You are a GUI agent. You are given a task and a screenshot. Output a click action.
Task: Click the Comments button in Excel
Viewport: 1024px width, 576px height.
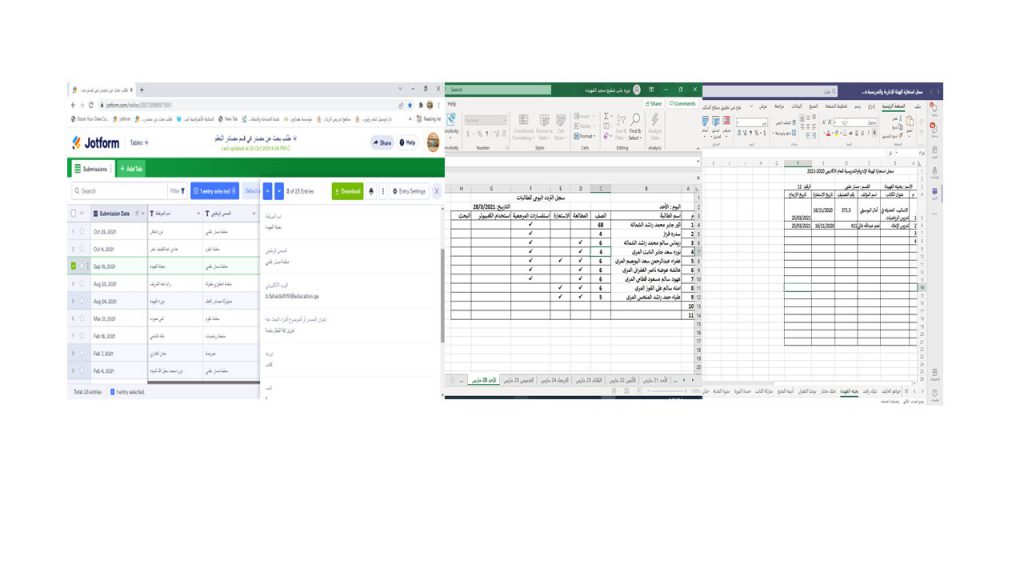(683, 103)
